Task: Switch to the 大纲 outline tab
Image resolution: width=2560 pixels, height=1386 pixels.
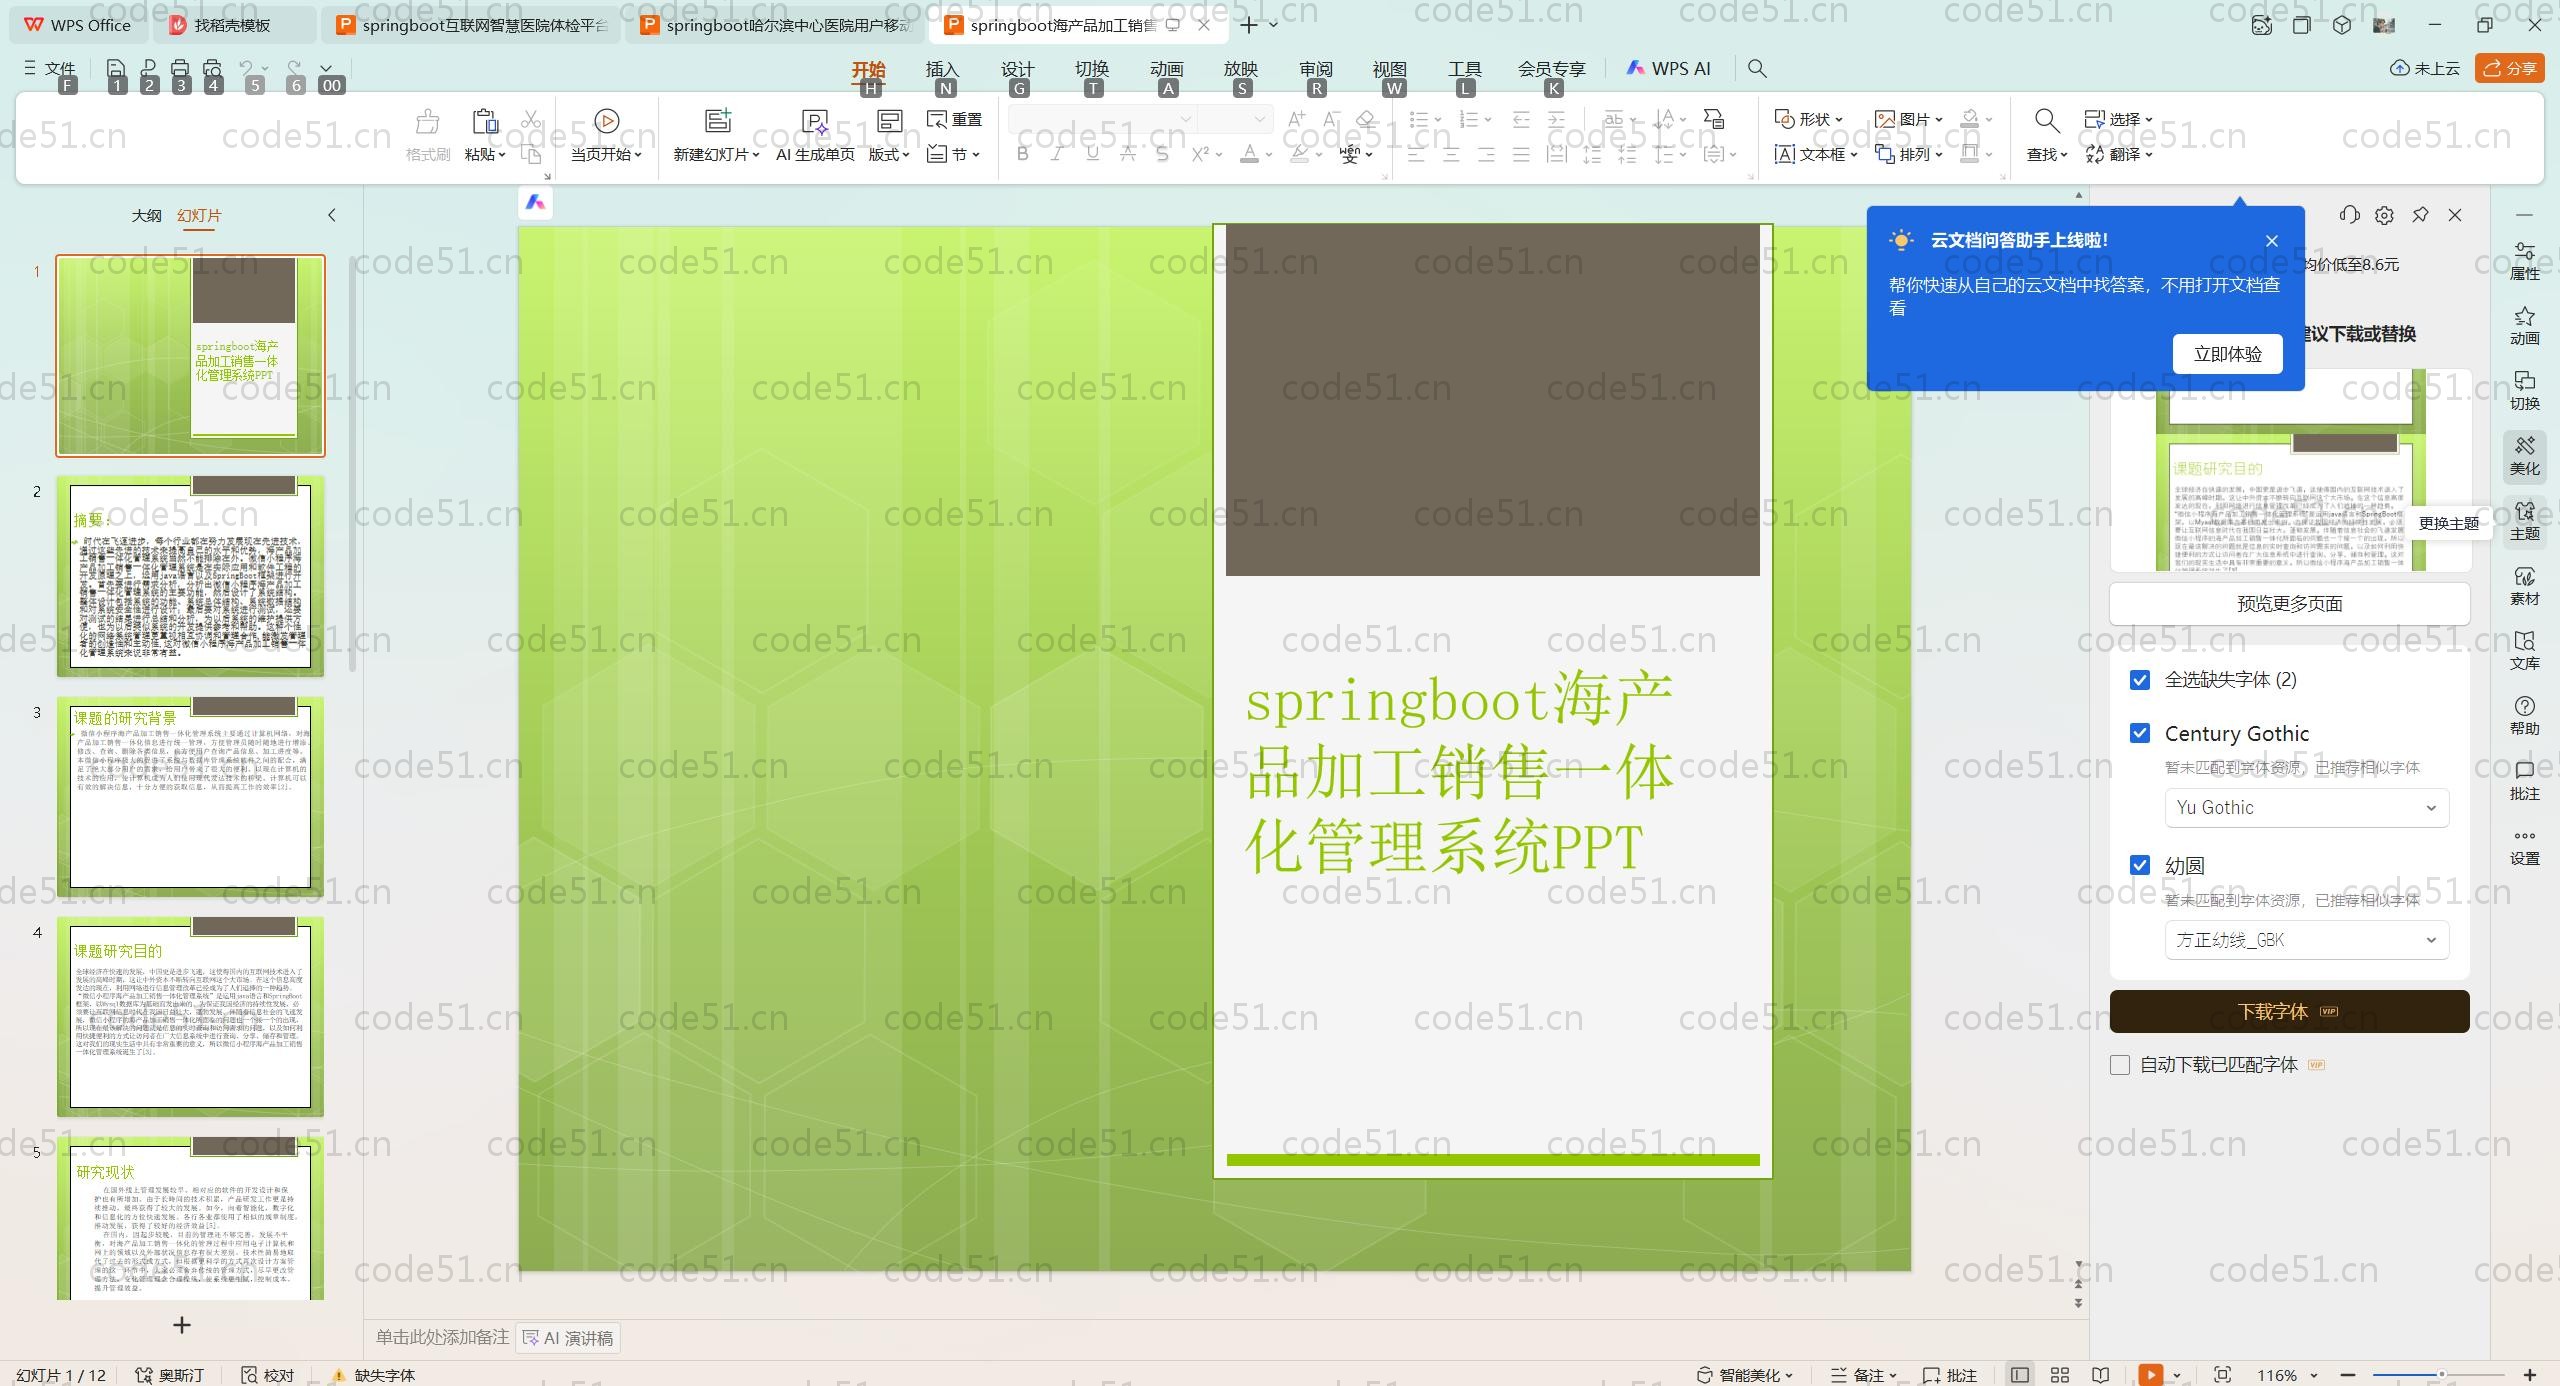Action: pos(146,215)
